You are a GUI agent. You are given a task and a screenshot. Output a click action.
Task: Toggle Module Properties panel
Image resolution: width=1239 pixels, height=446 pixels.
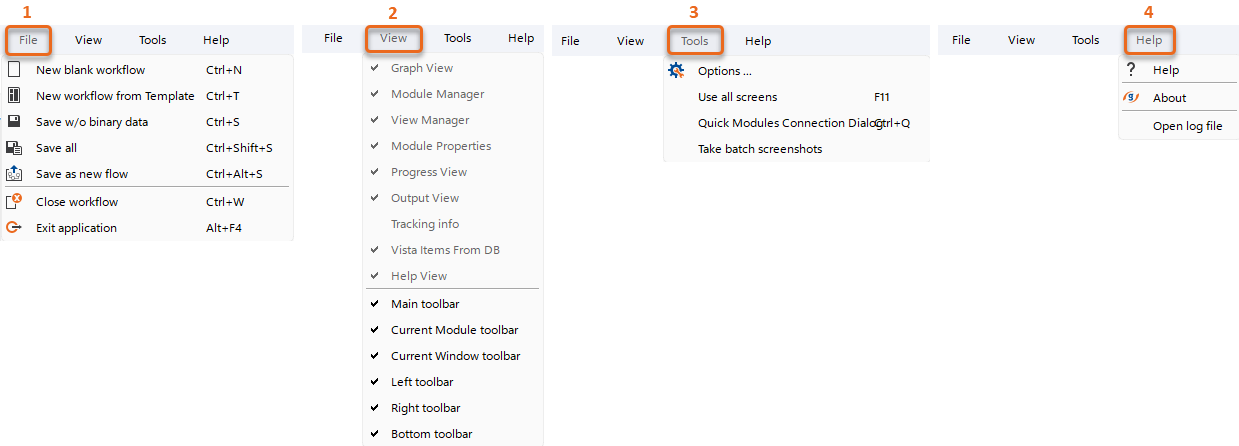(x=453, y=146)
